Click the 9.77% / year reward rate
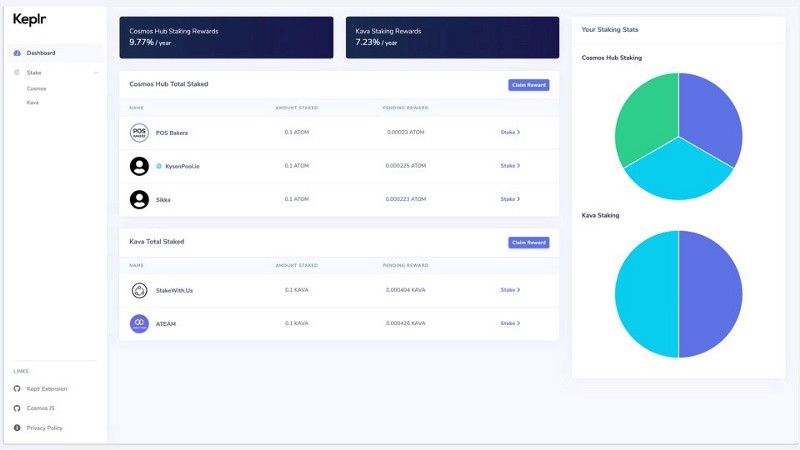800x450 pixels. tap(150, 42)
